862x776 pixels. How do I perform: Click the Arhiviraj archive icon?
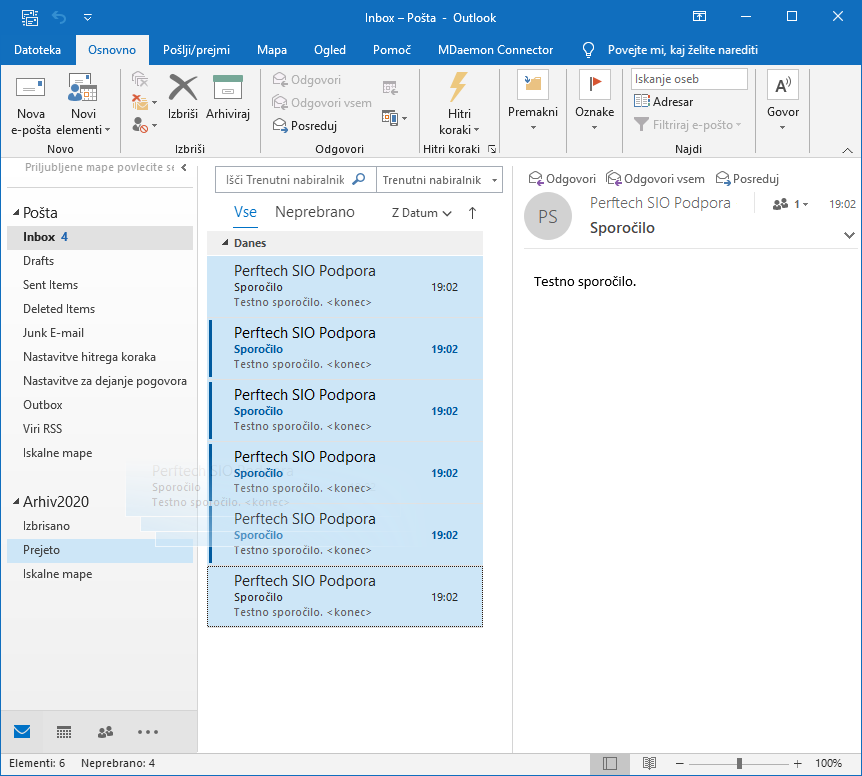pos(228,88)
